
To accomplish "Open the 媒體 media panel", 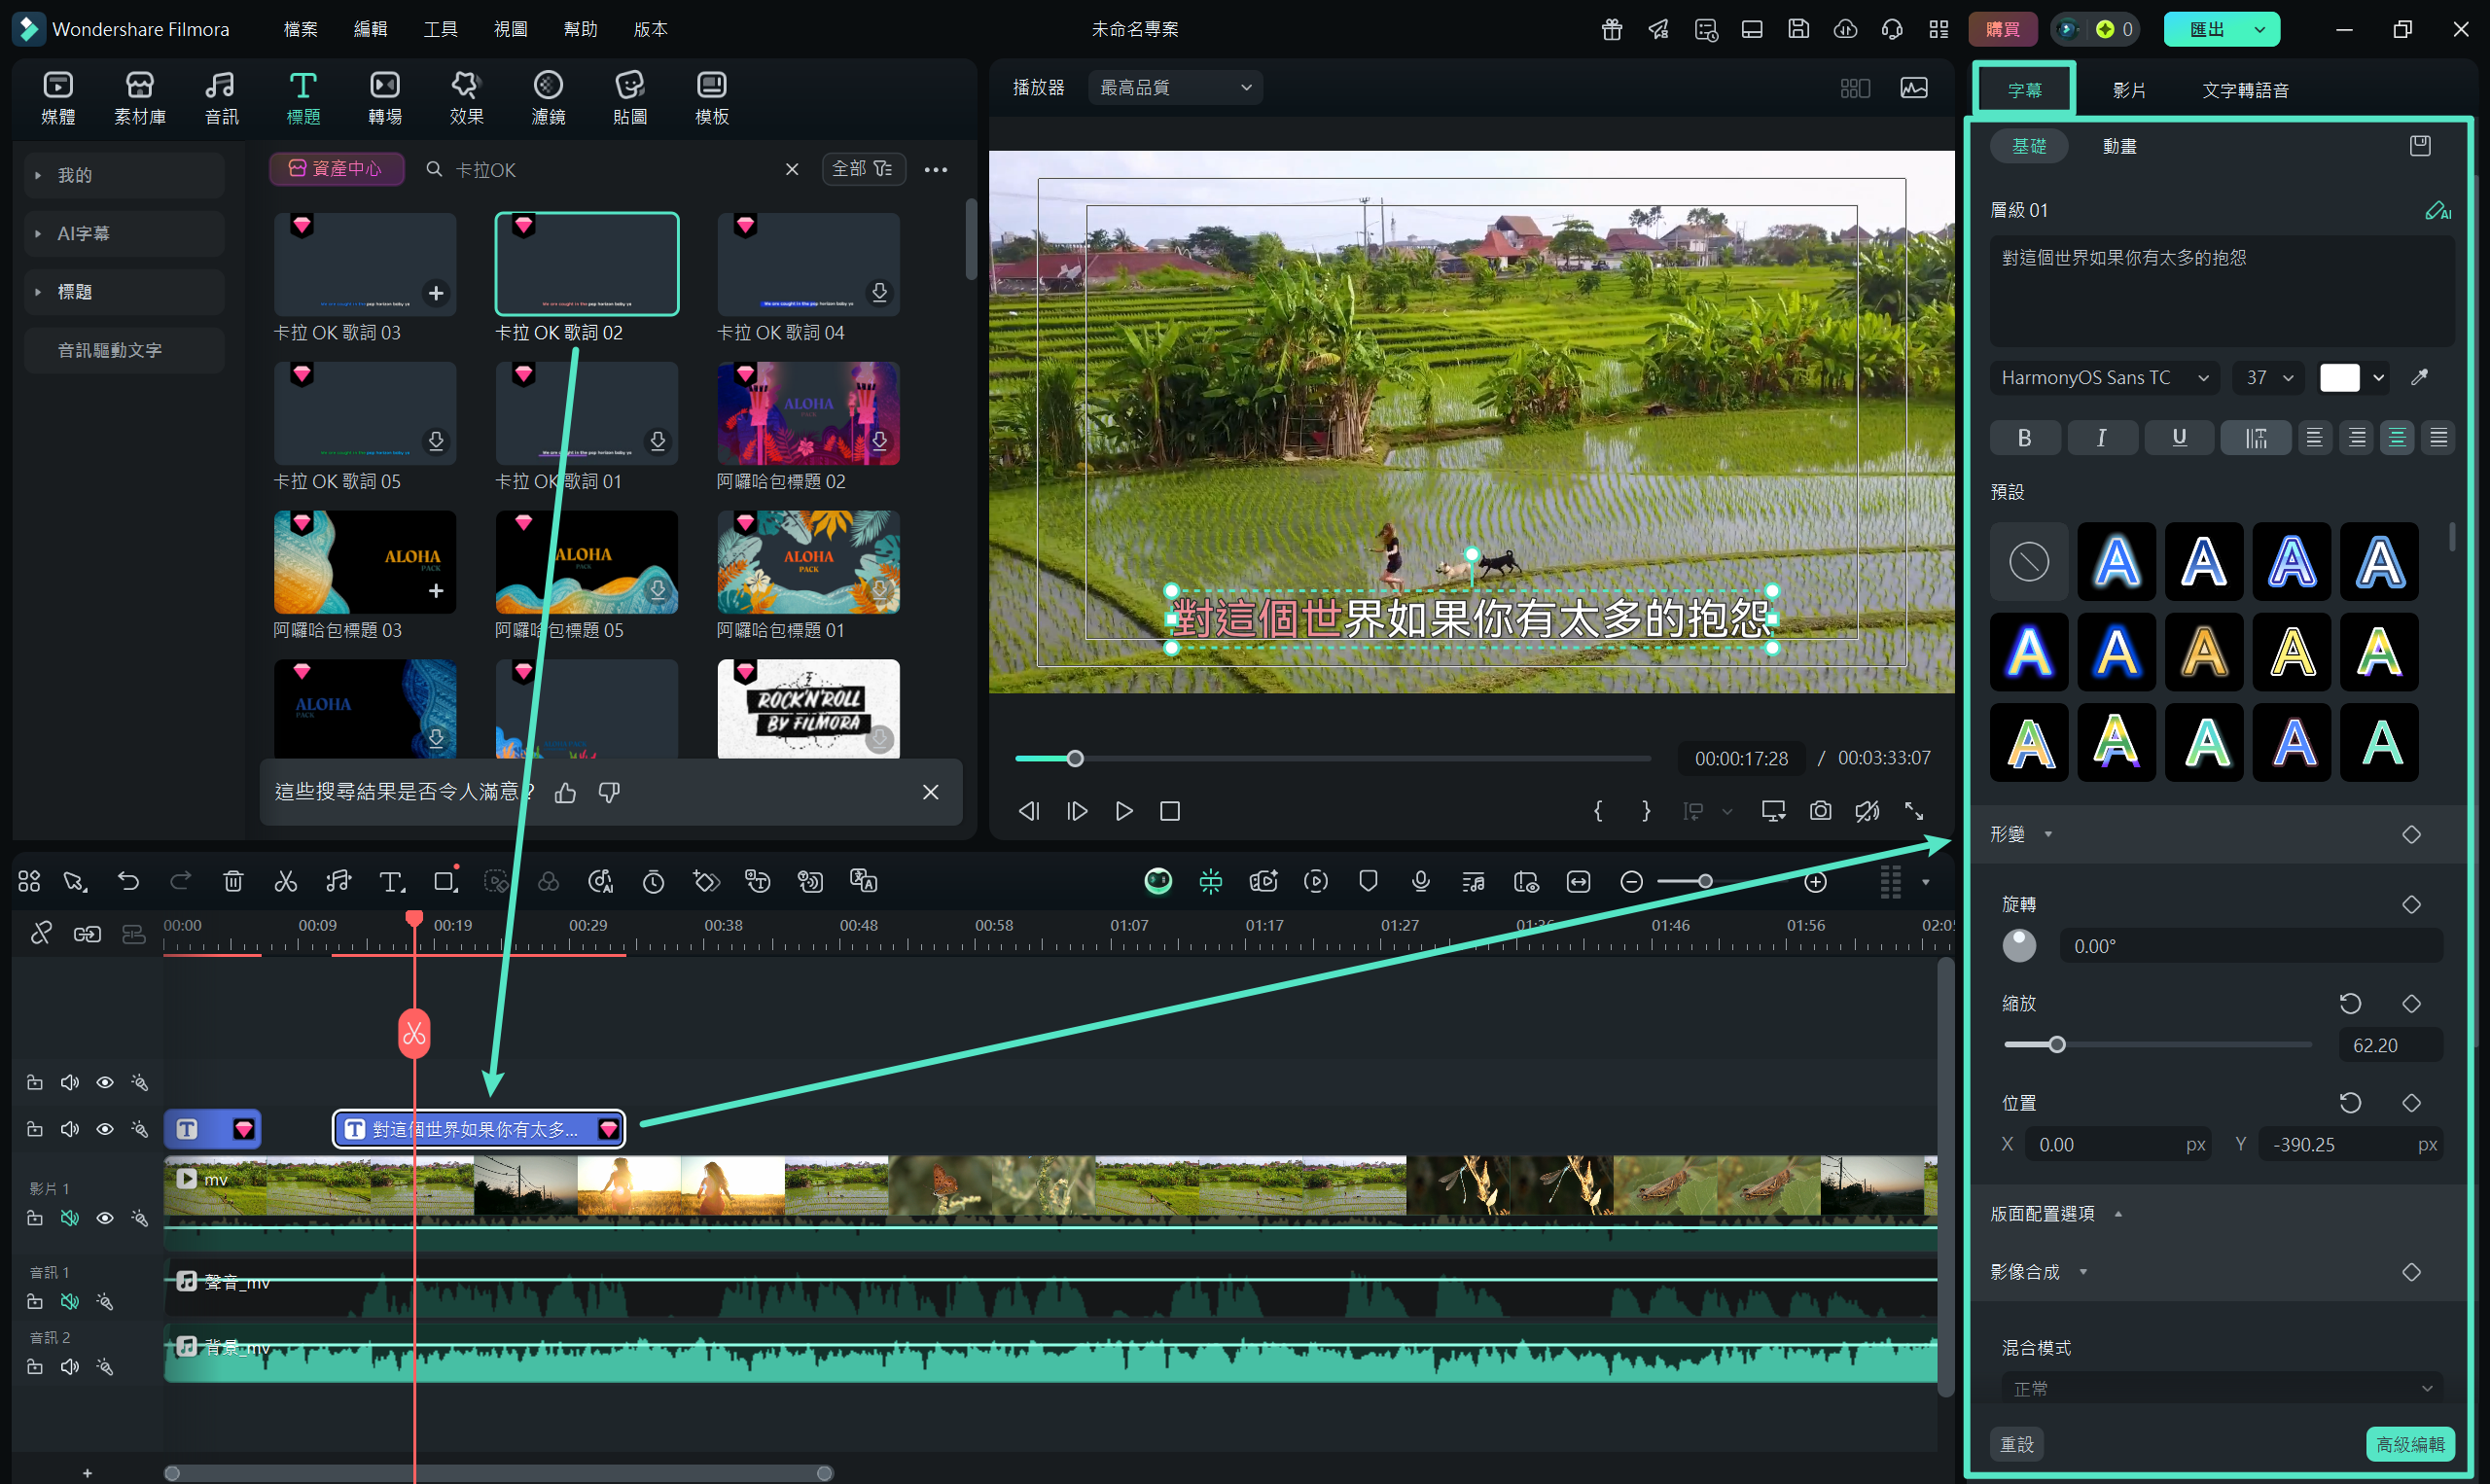I will 58,98.
